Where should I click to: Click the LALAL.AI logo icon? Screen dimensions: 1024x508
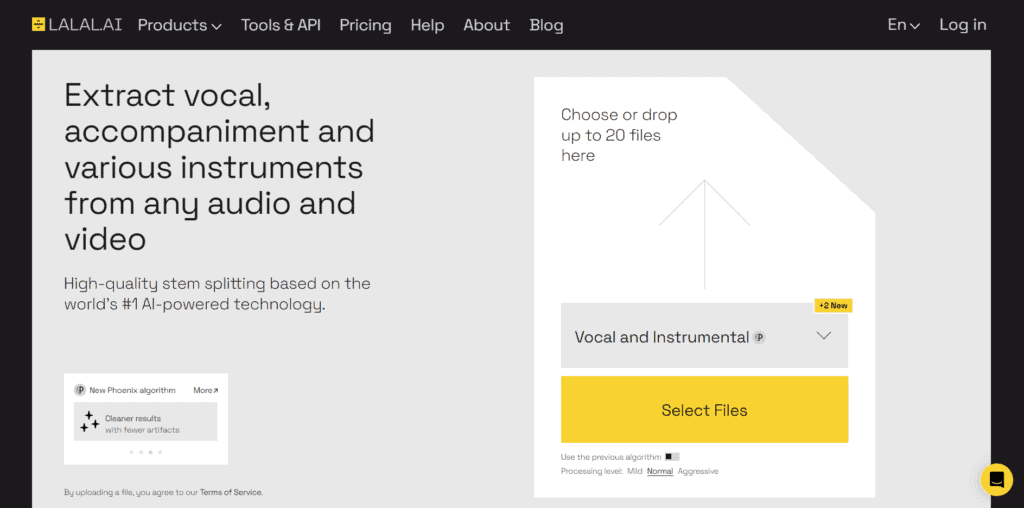click(x=39, y=25)
